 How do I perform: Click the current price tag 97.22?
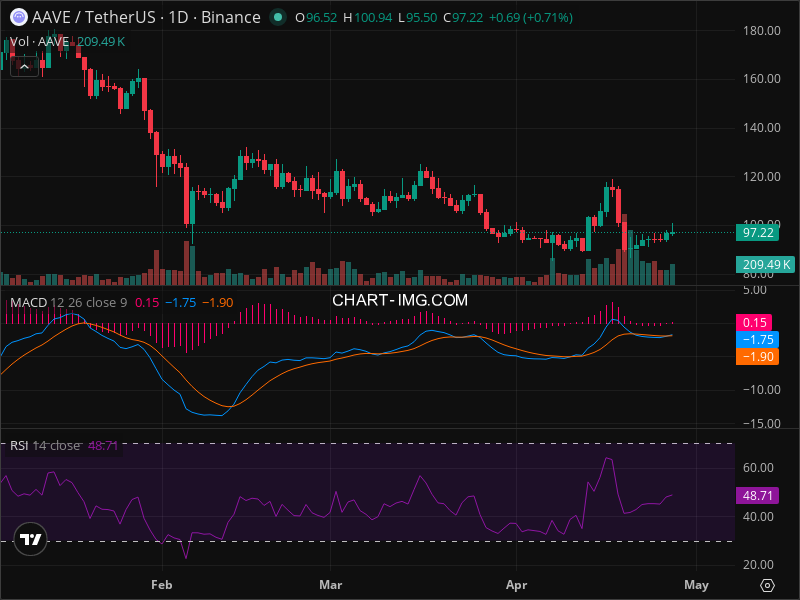pos(758,233)
